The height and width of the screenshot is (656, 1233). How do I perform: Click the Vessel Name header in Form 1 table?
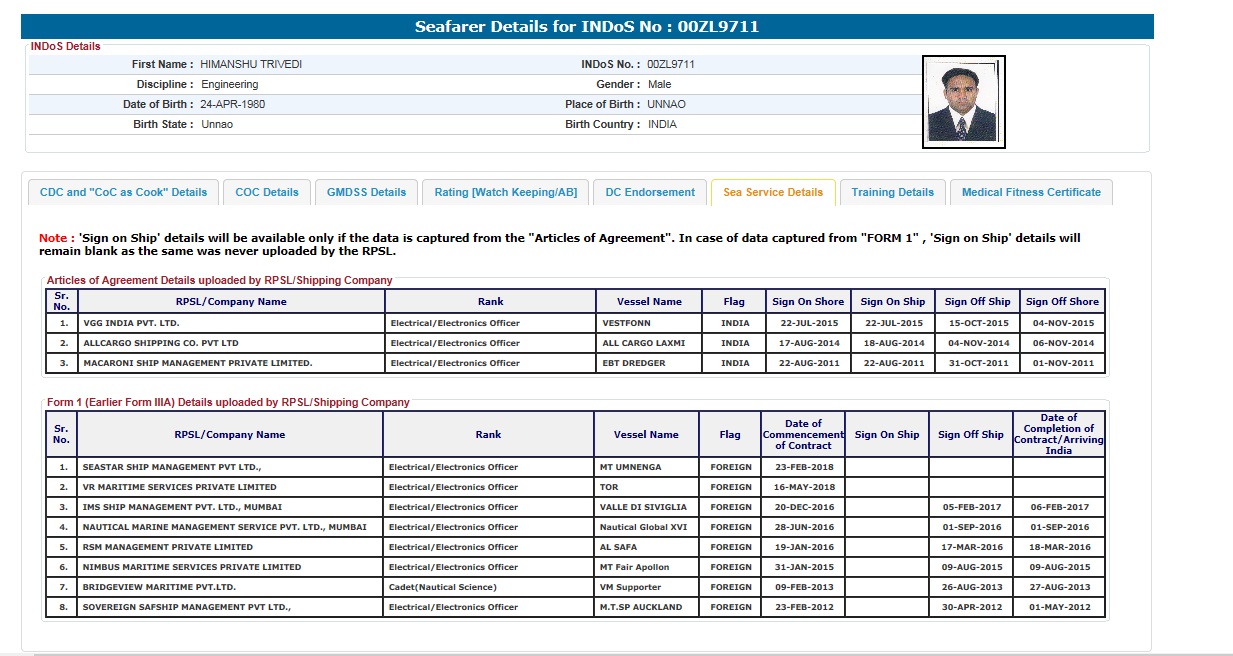tap(646, 435)
